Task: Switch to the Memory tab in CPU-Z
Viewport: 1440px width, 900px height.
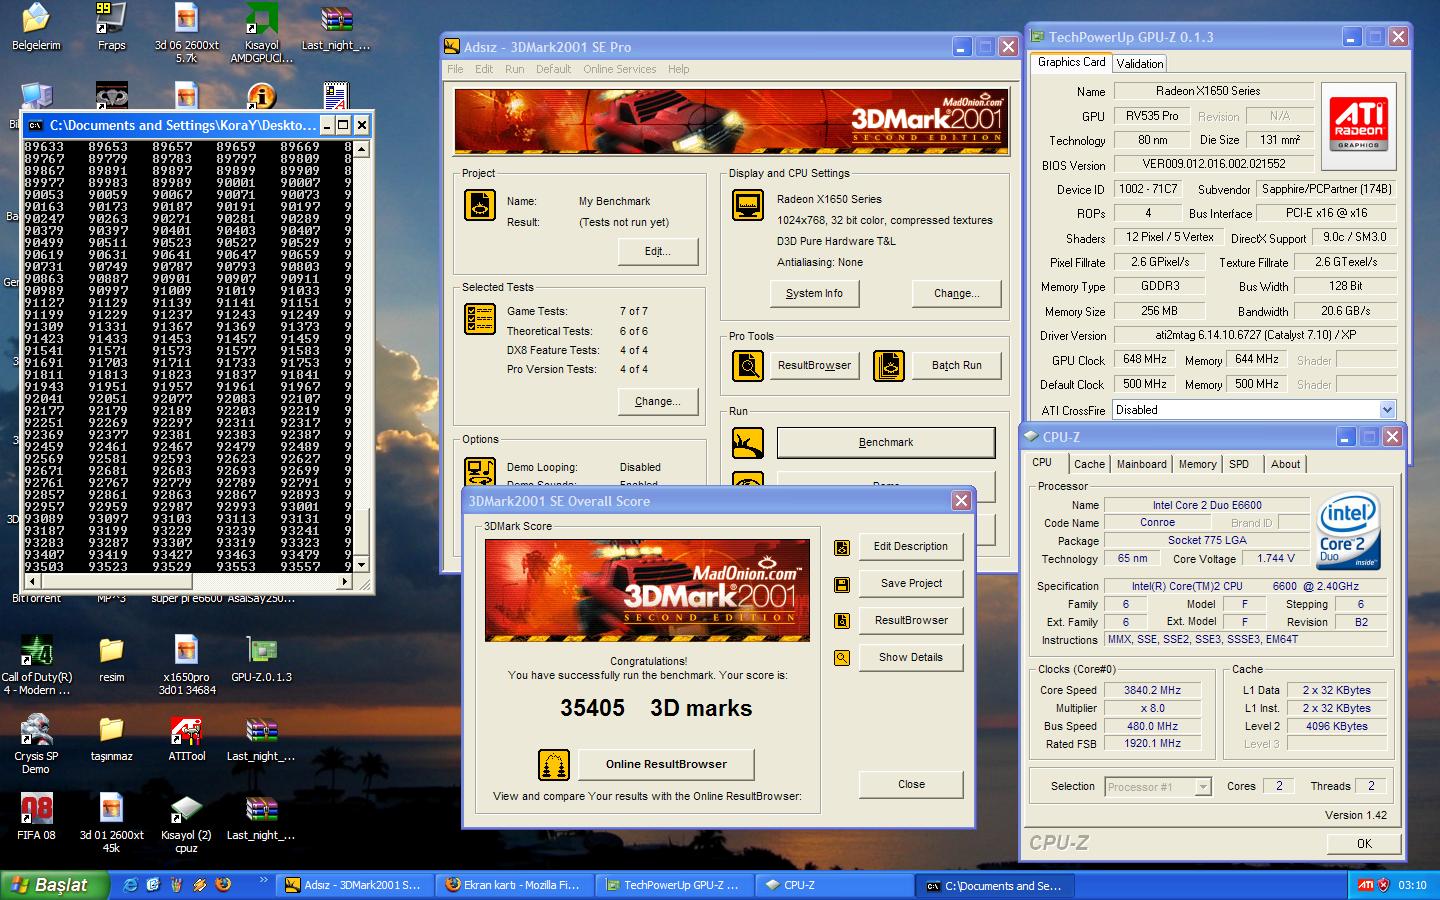Action: [1197, 464]
